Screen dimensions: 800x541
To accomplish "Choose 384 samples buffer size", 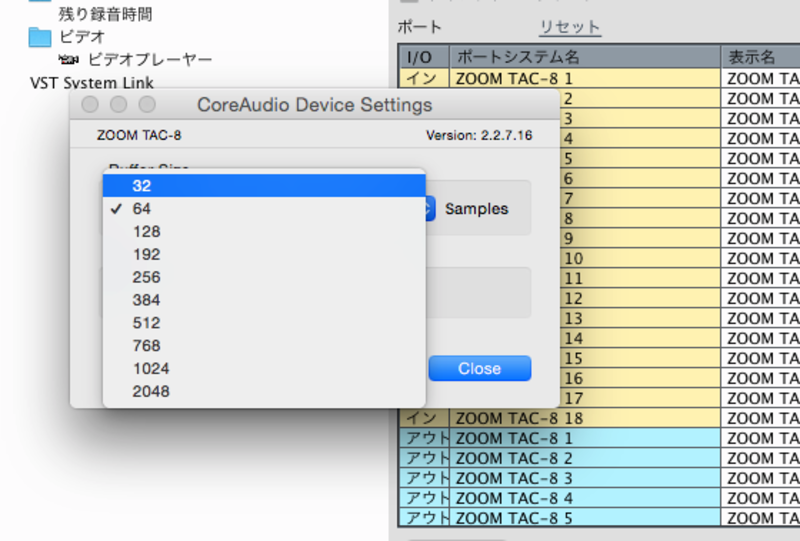I will click(x=264, y=300).
